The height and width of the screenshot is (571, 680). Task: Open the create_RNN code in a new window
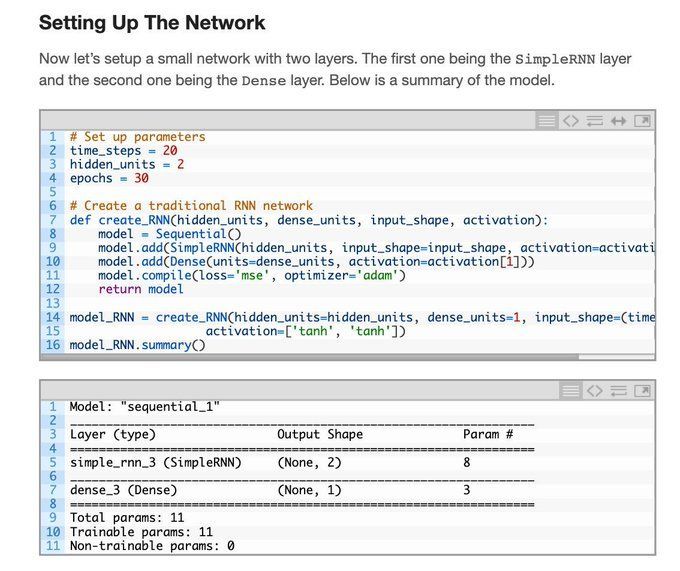[642, 121]
